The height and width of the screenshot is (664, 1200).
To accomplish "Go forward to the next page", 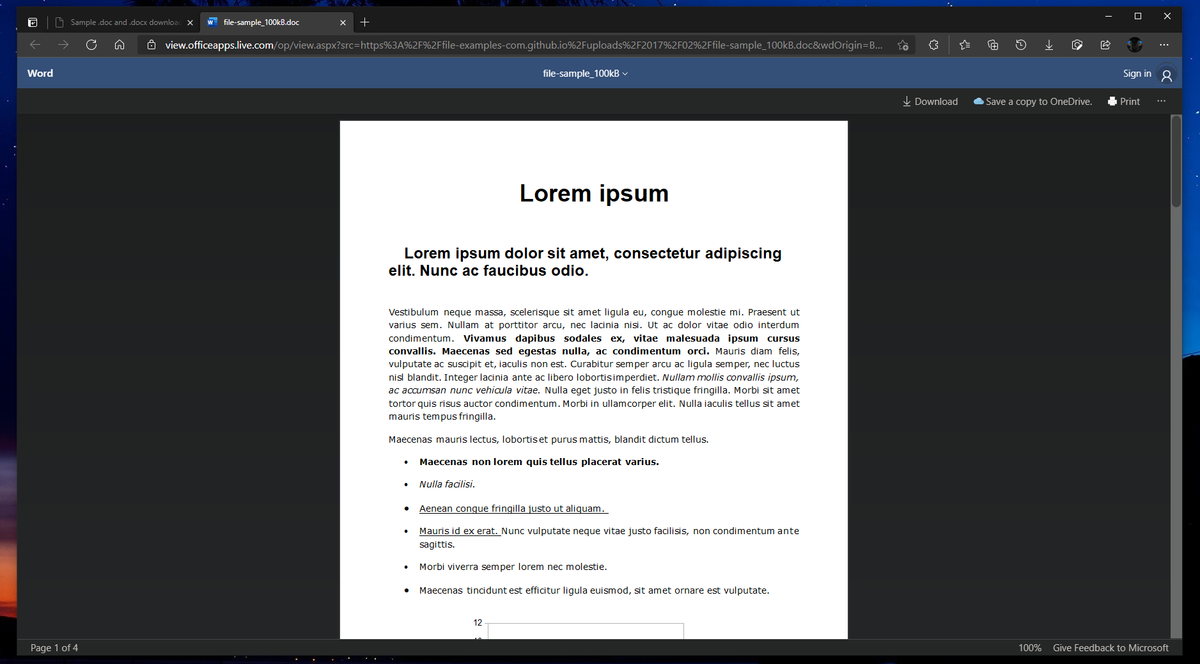I will point(63,45).
